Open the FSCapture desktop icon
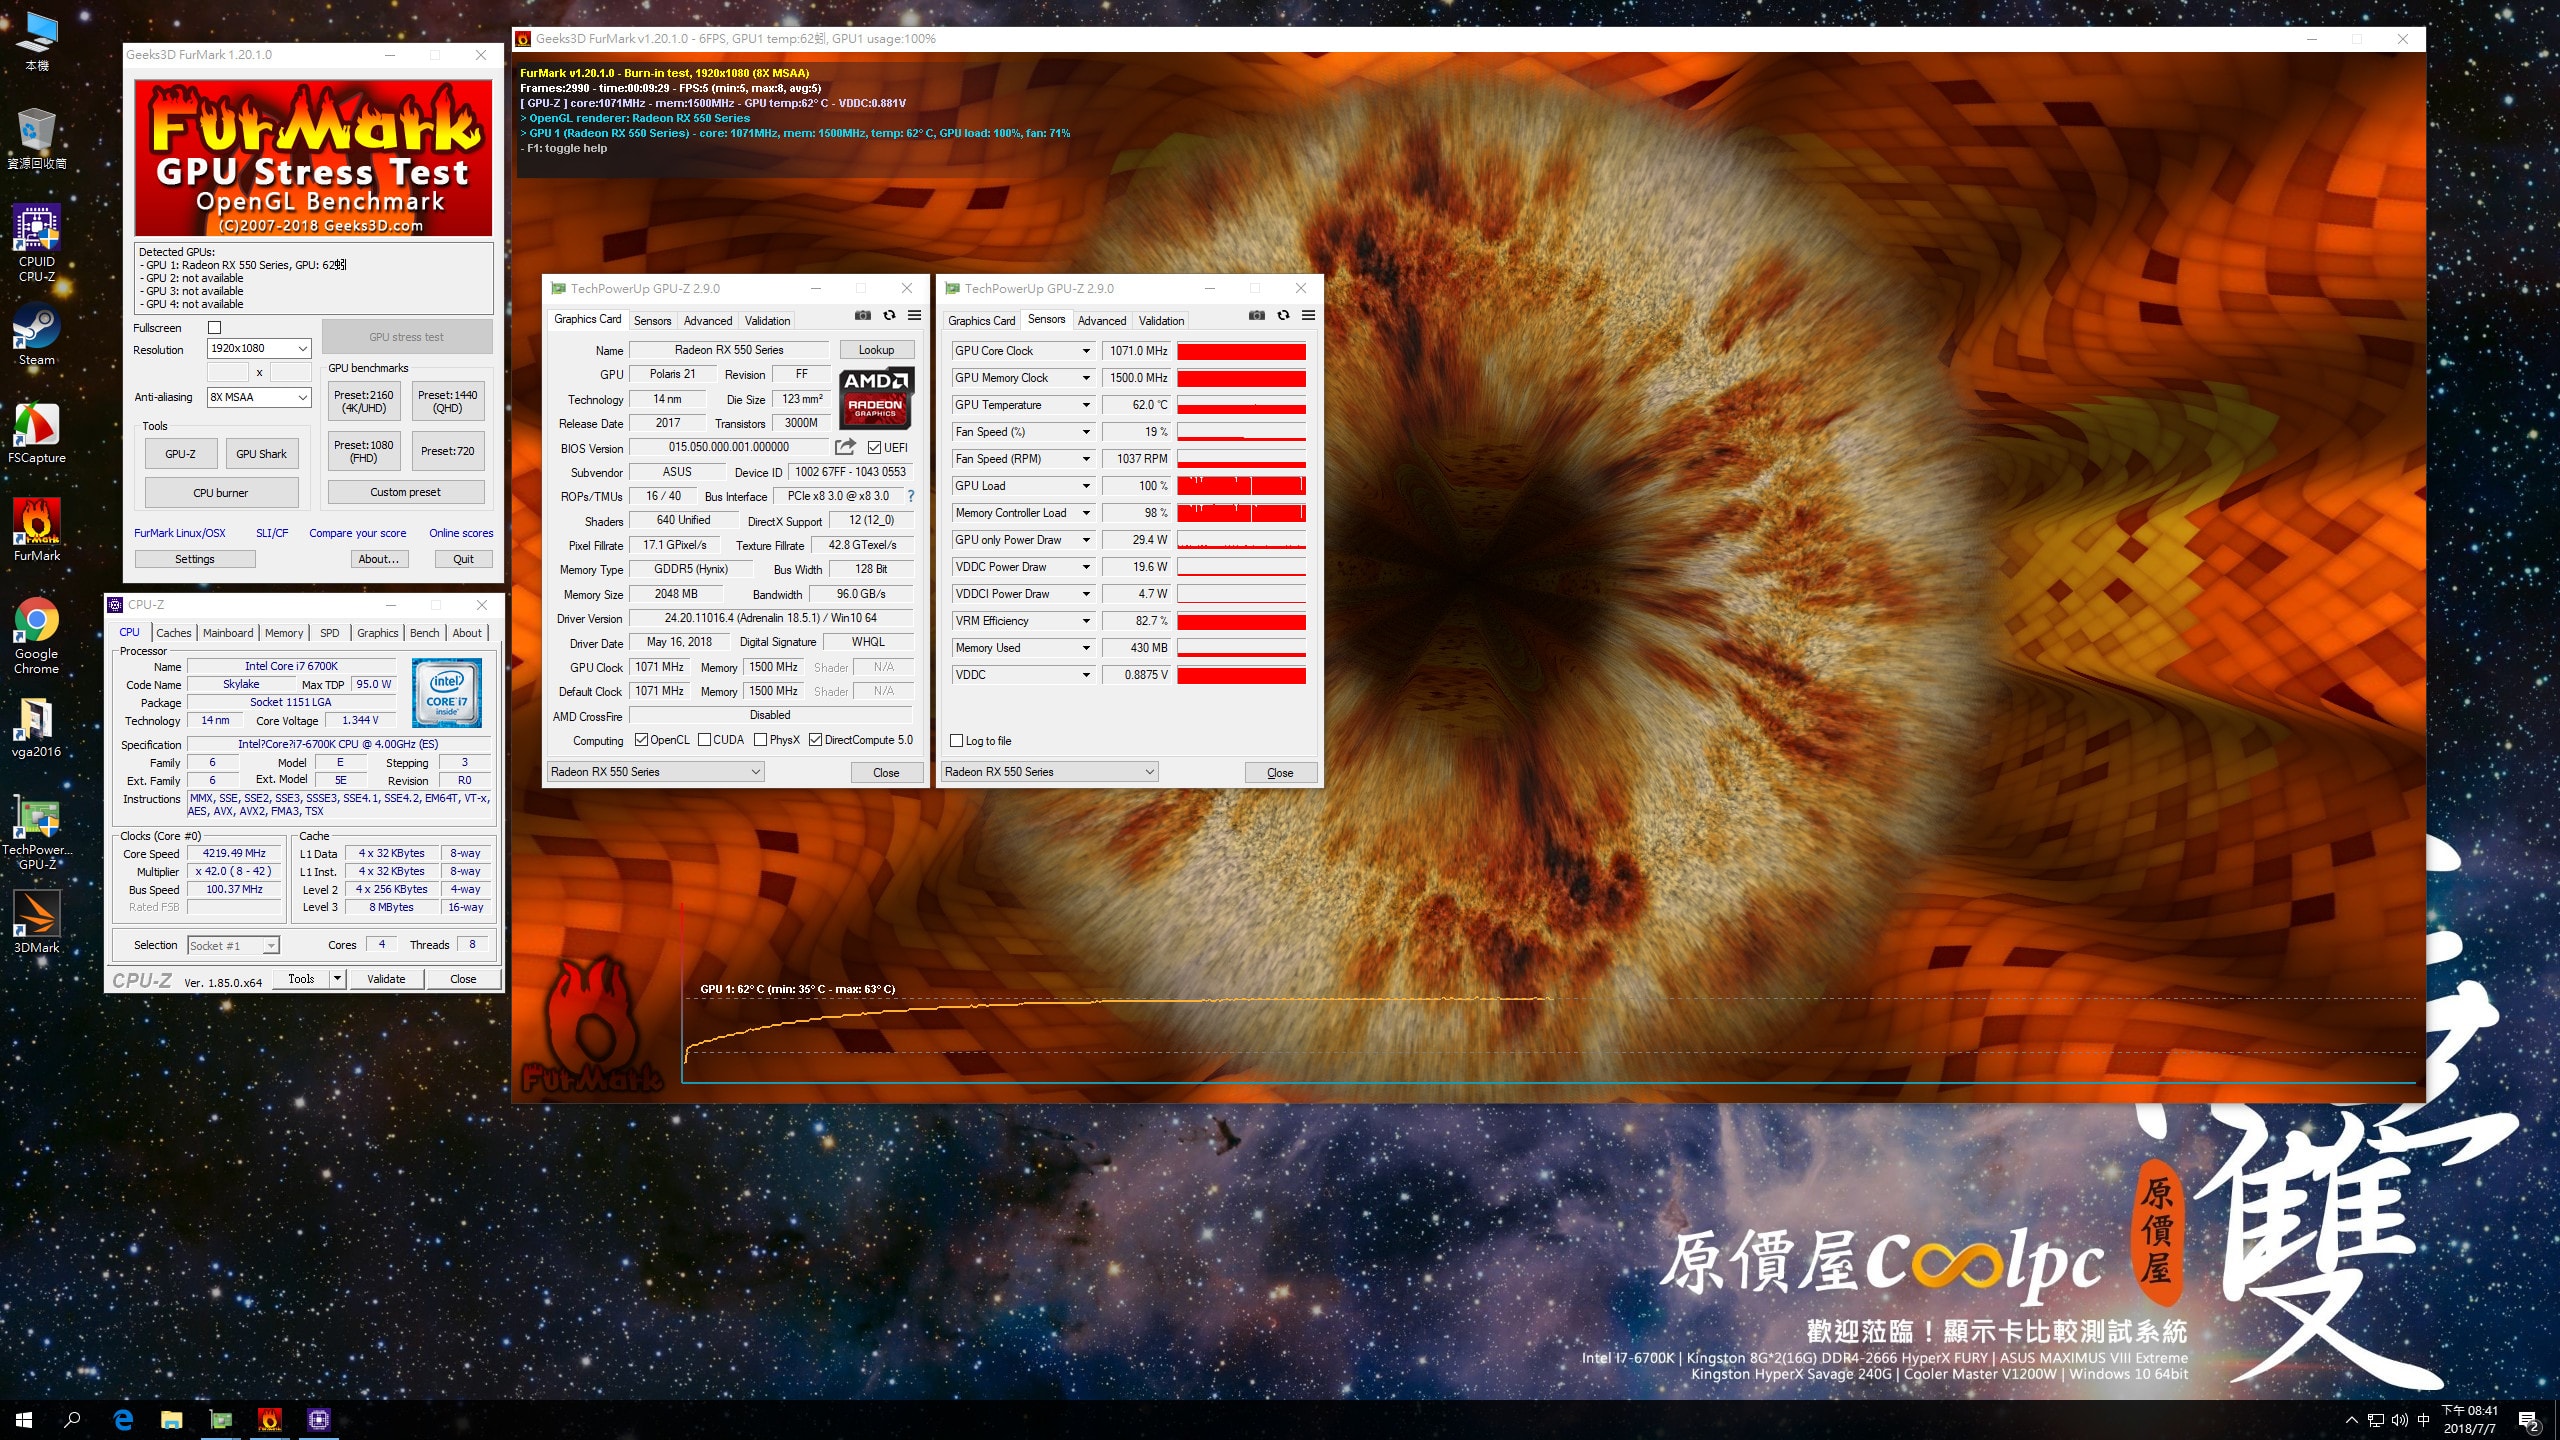Screen dimensions: 2560x1440 pyautogui.click(x=37, y=433)
